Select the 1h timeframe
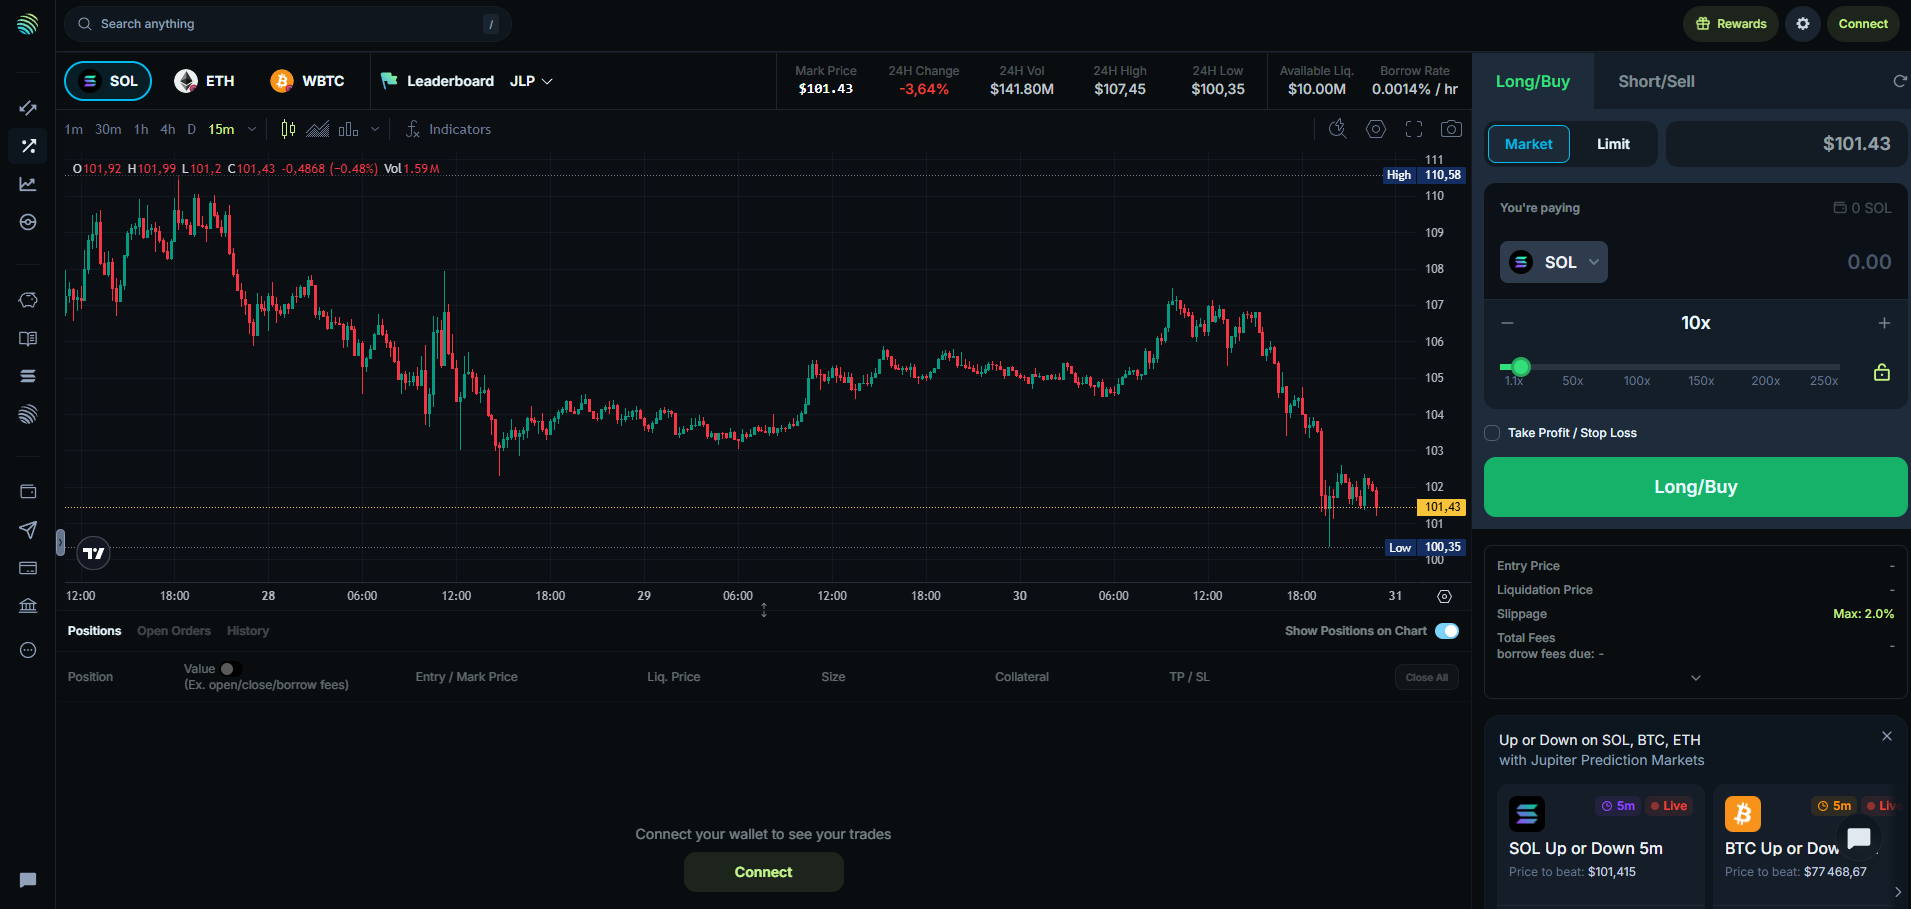This screenshot has width=1911, height=909. click(141, 129)
